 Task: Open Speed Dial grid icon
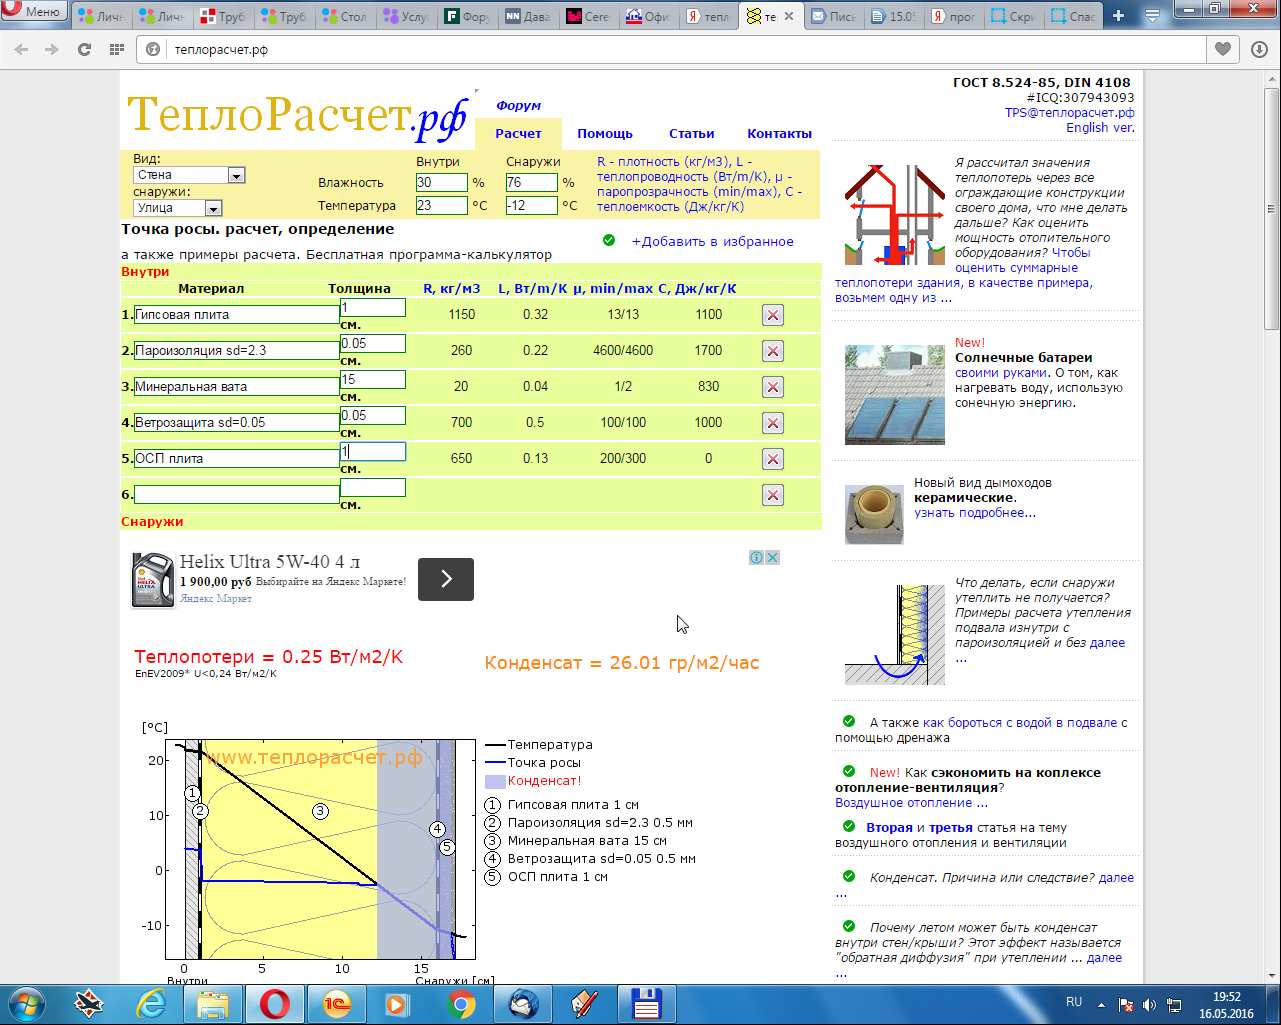pos(117,49)
